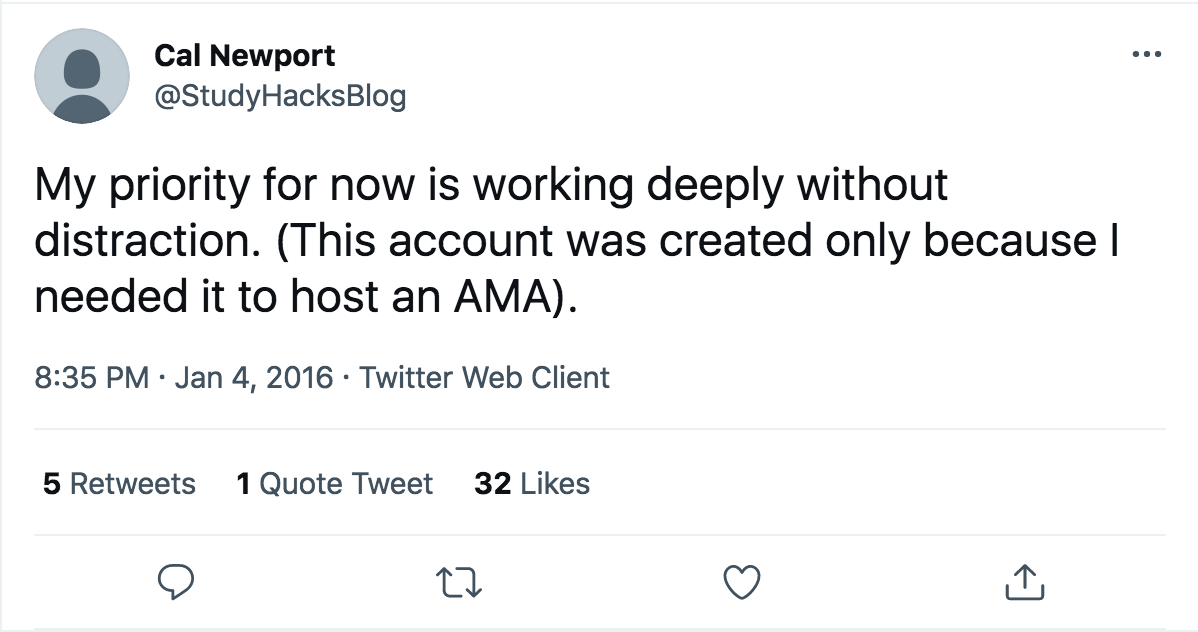
Task: Open the share tweet icon
Action: (1022, 581)
